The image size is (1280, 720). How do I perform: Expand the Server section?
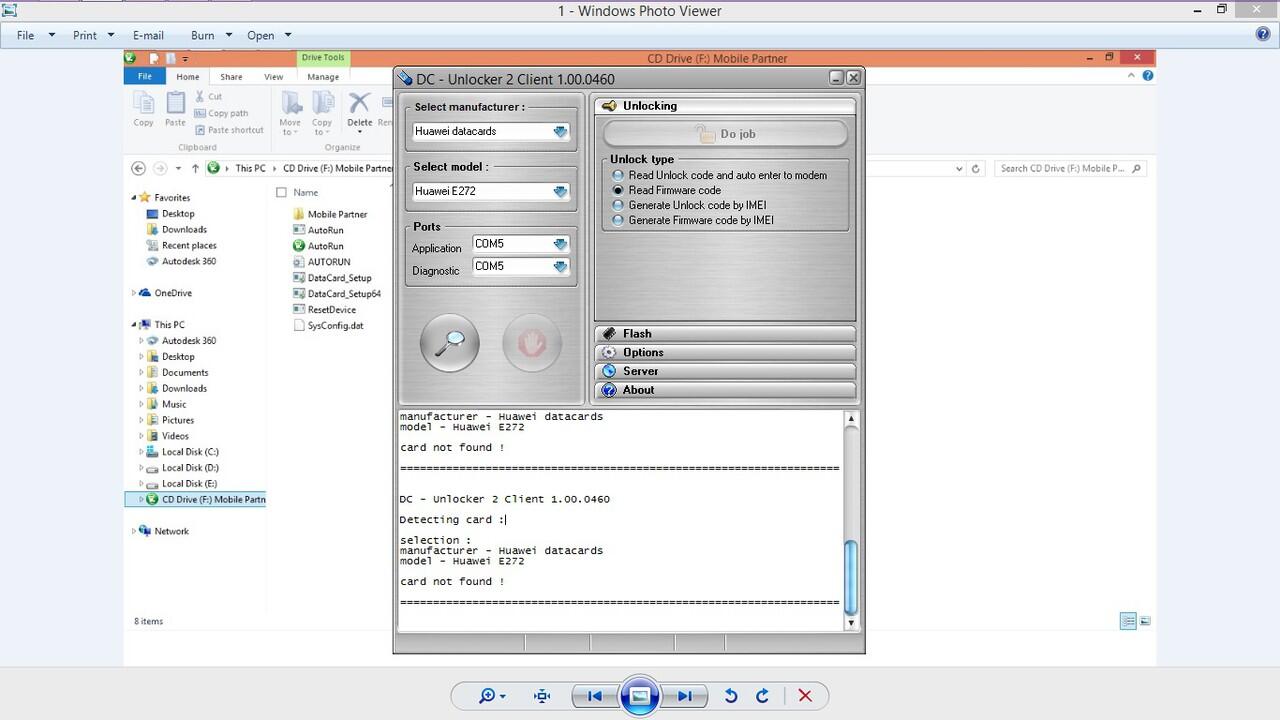[x=725, y=371]
